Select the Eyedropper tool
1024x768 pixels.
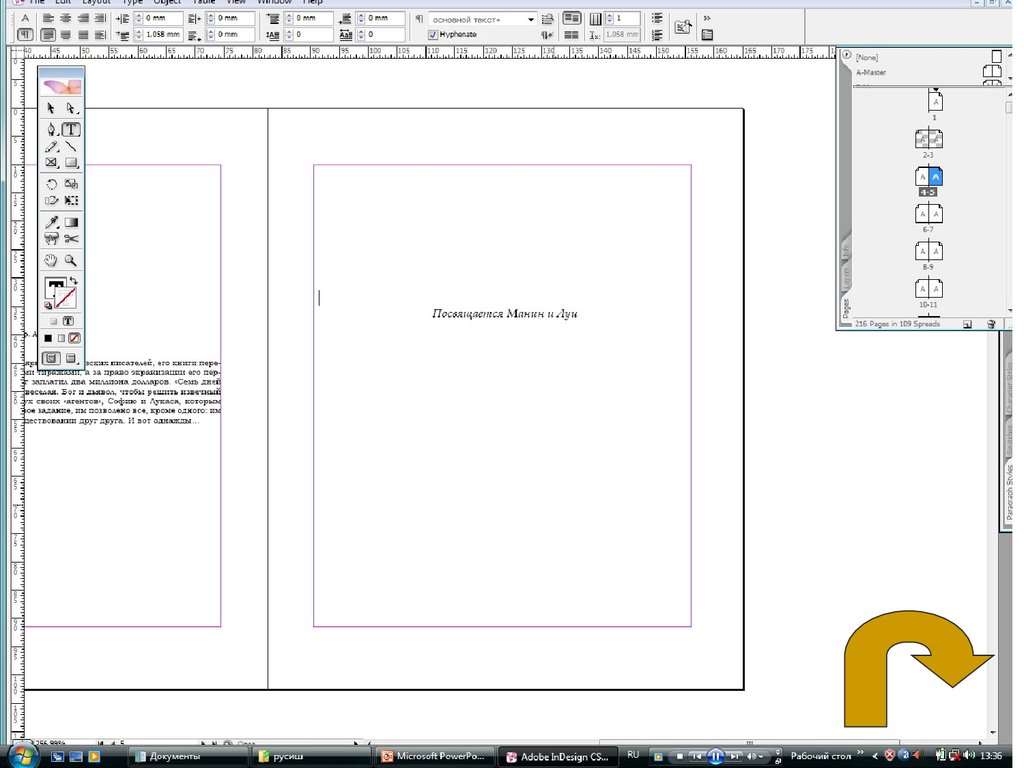52,223
